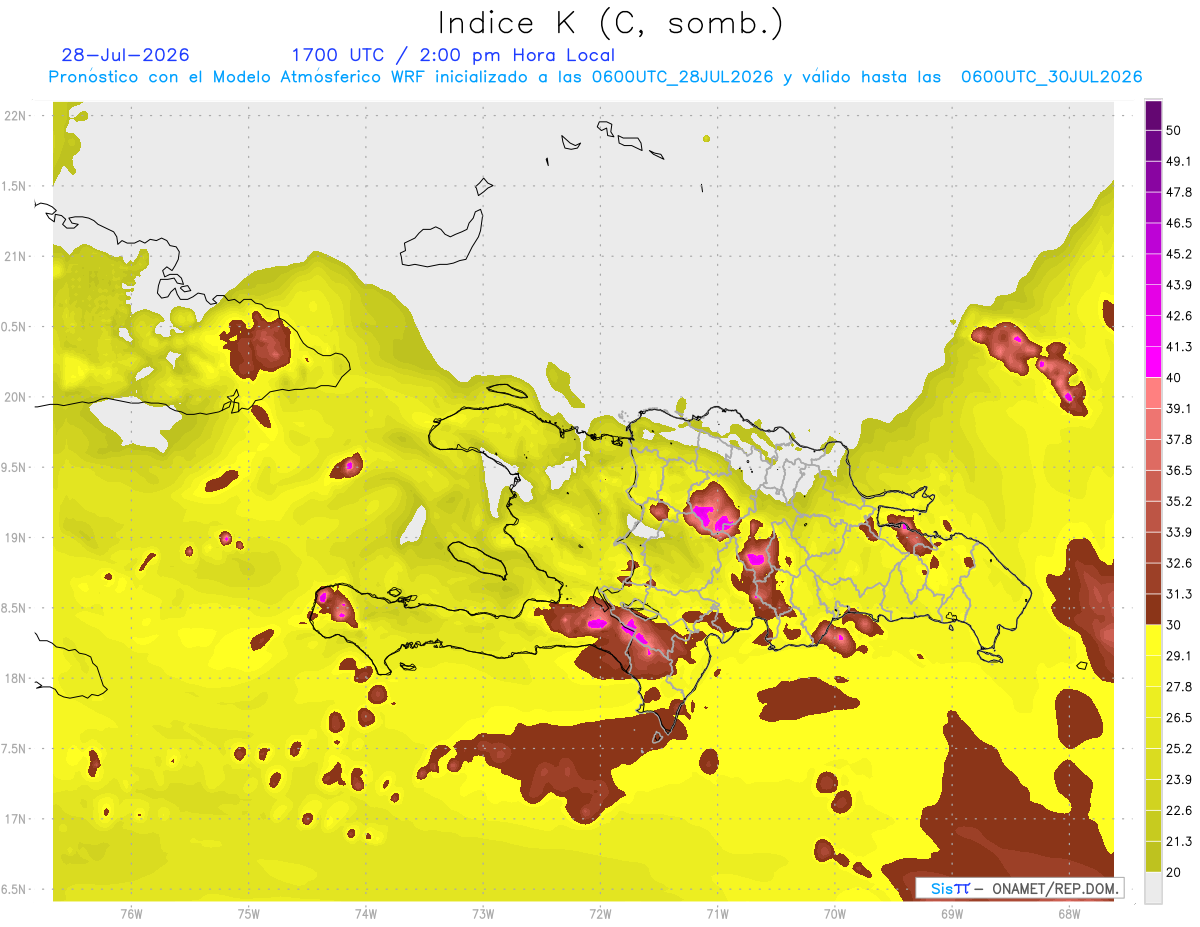Screen dimensions: 1200x927
Task: Pick the gray legend swatch below 20
Action: [1153, 888]
